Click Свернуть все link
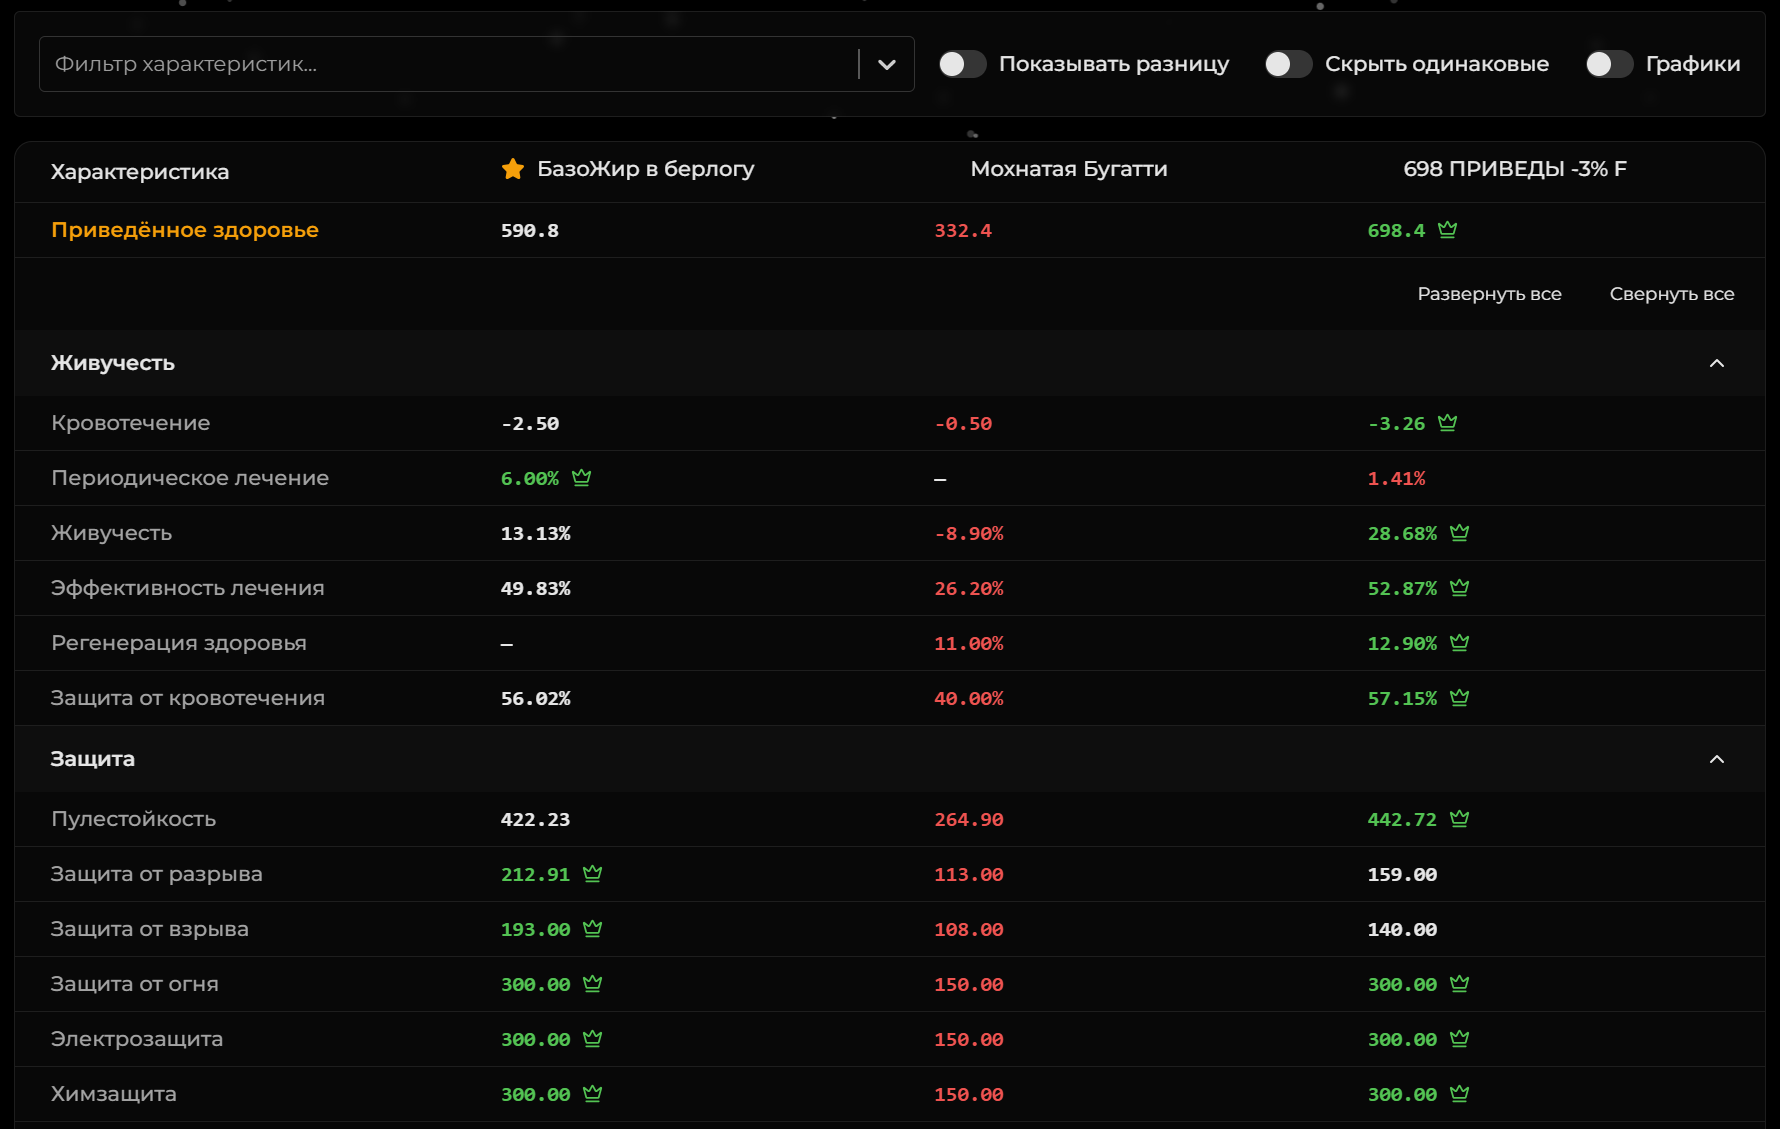1780x1129 pixels. point(1671,294)
